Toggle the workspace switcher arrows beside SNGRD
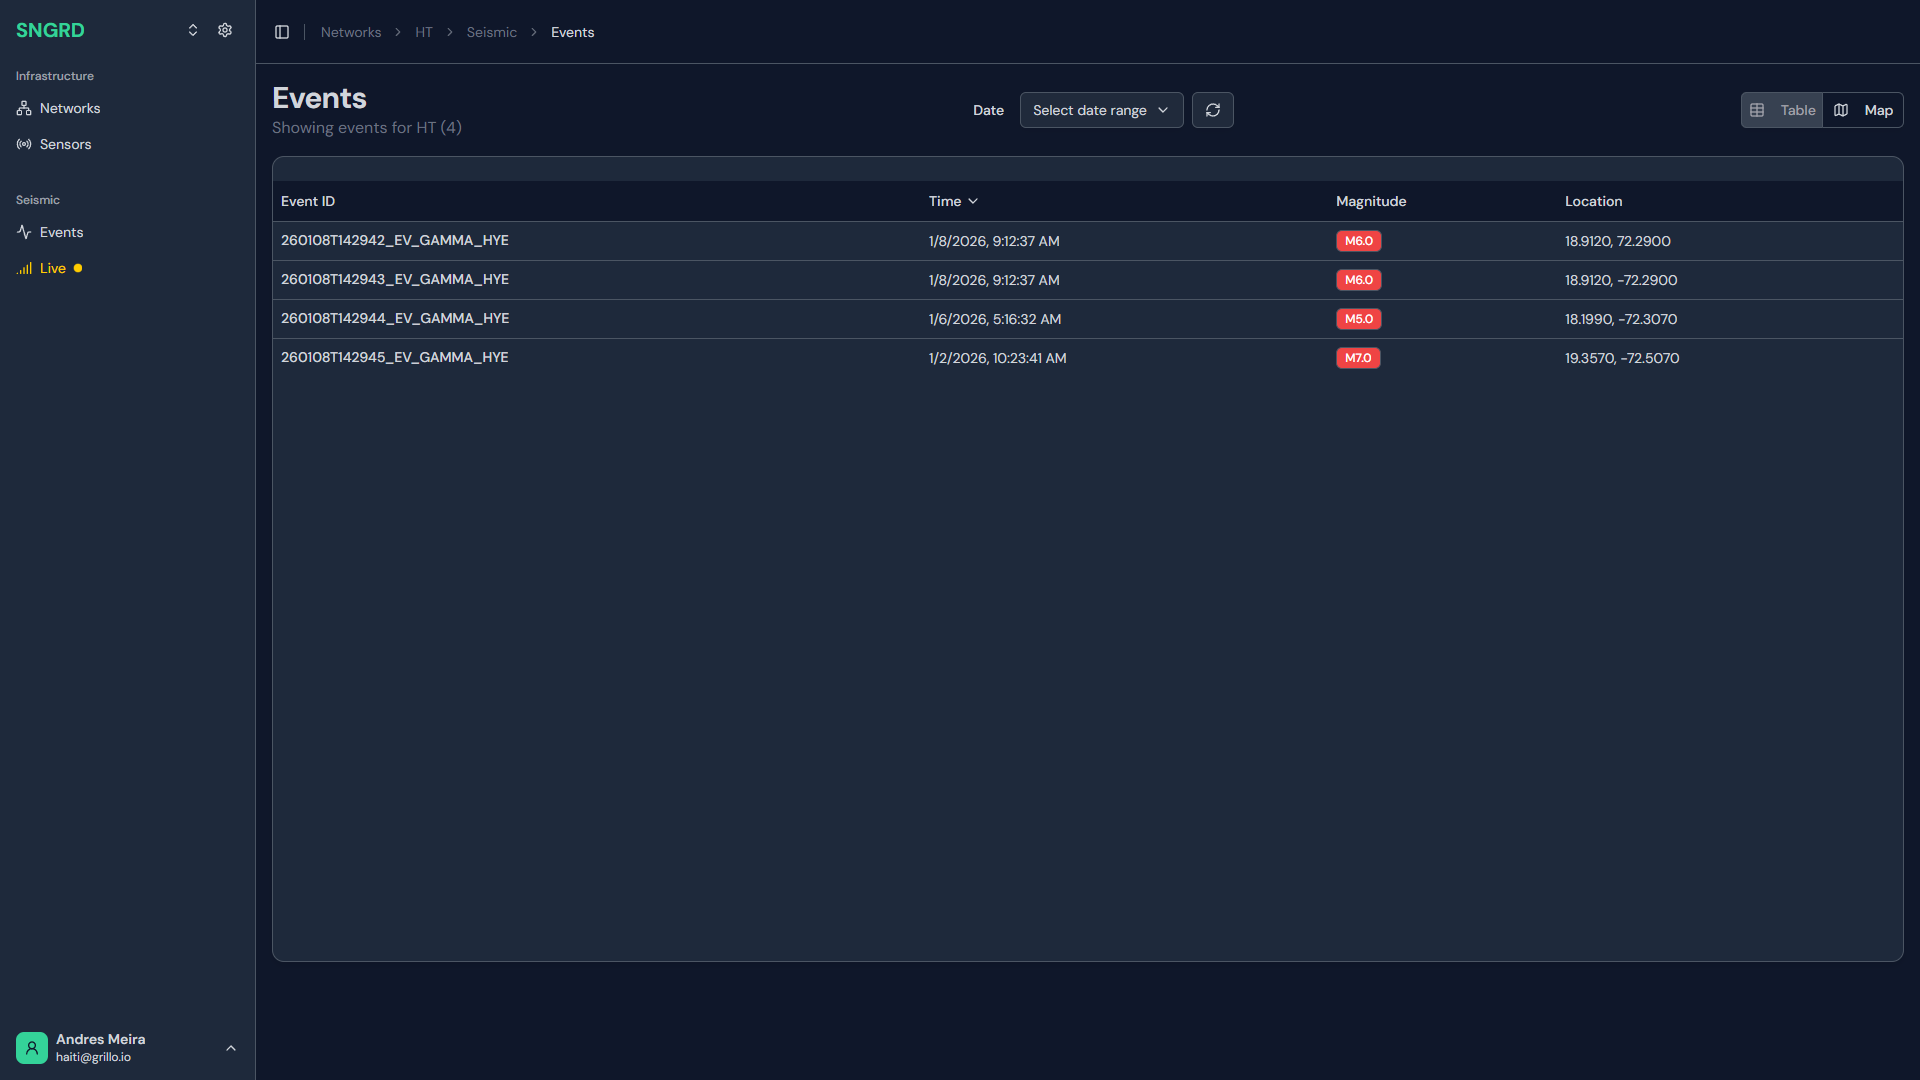The image size is (1920, 1080). (x=193, y=30)
